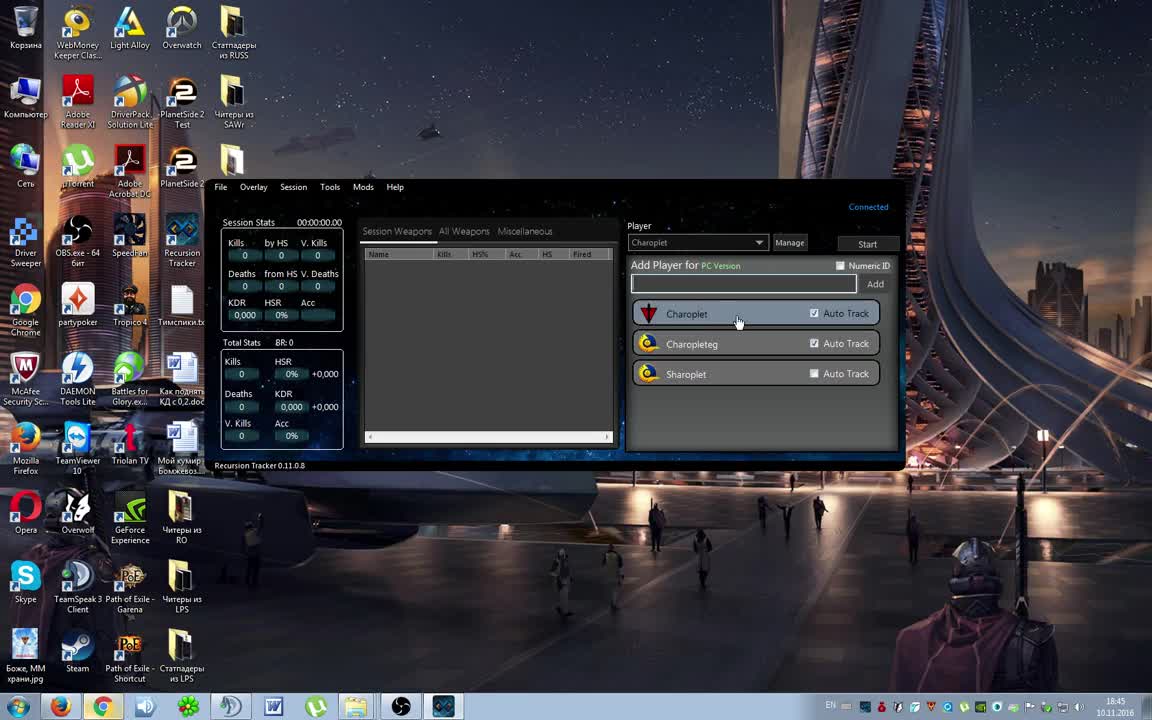The image size is (1152, 720).
Task: Click the Add Player name input field
Action: 743,284
